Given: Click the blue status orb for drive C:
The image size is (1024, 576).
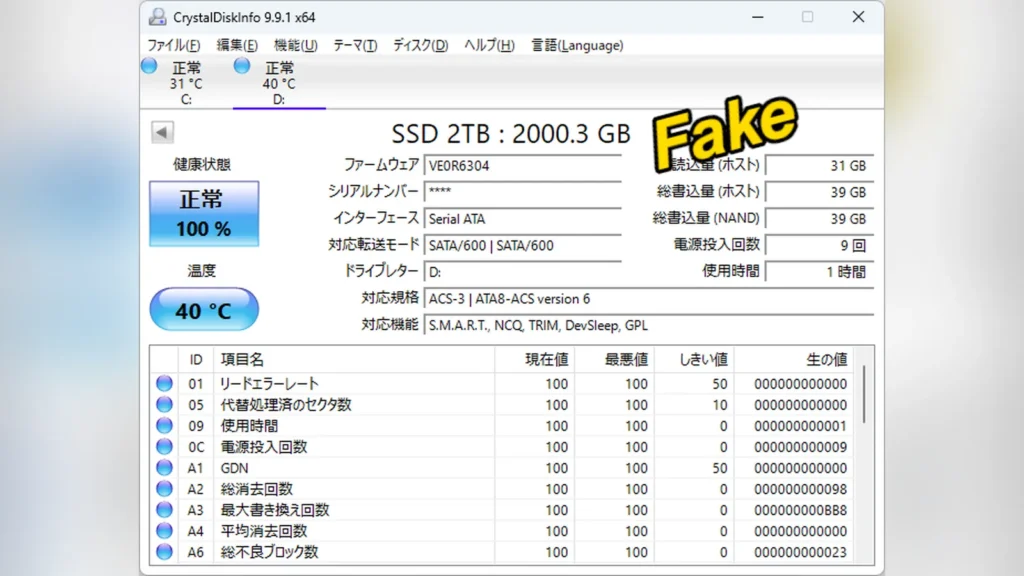Looking at the screenshot, I should click(x=150, y=66).
